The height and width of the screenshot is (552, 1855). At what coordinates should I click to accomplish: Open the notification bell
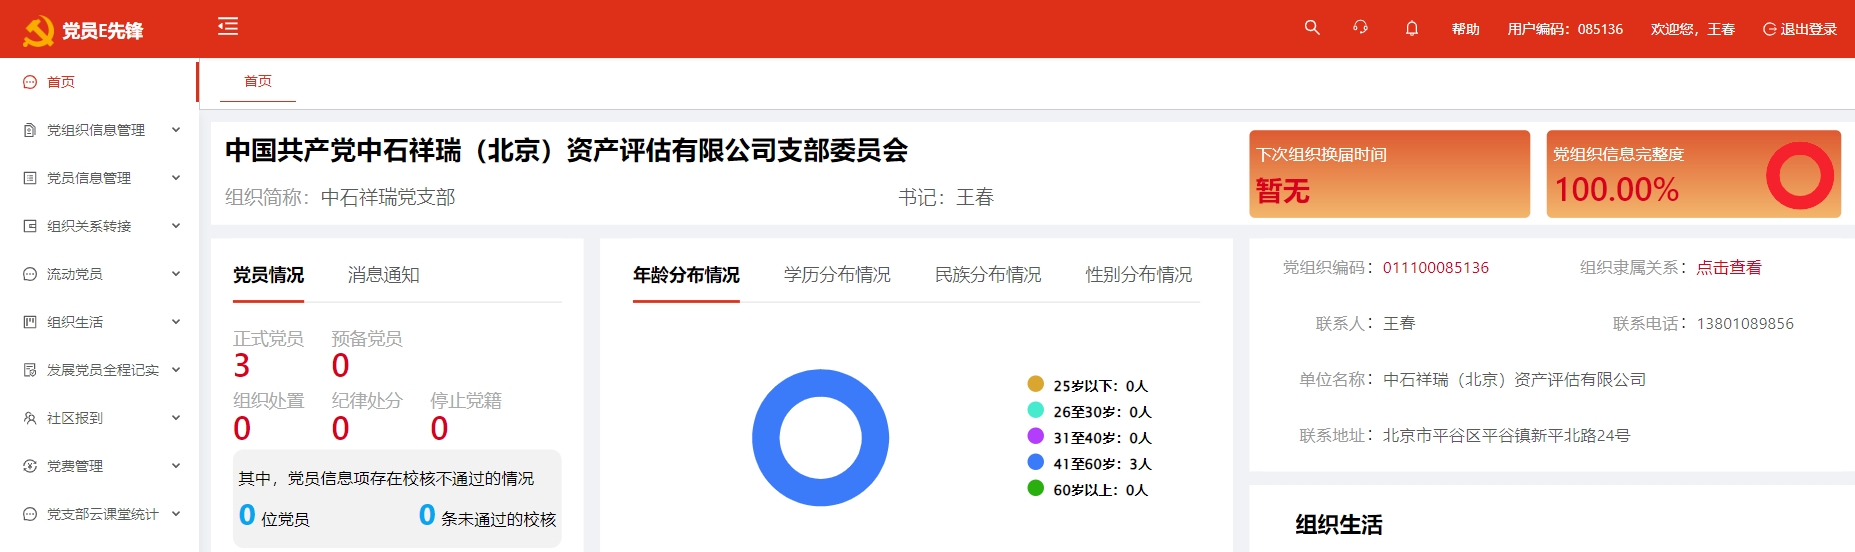pos(1412,28)
